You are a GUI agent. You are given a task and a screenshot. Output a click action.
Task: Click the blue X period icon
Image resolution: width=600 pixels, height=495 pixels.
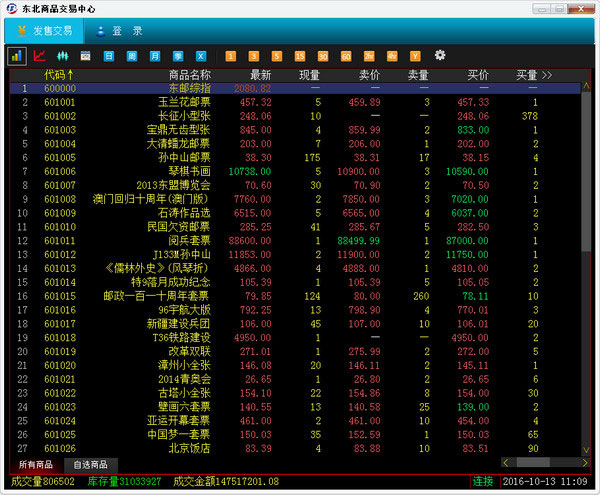coord(201,56)
